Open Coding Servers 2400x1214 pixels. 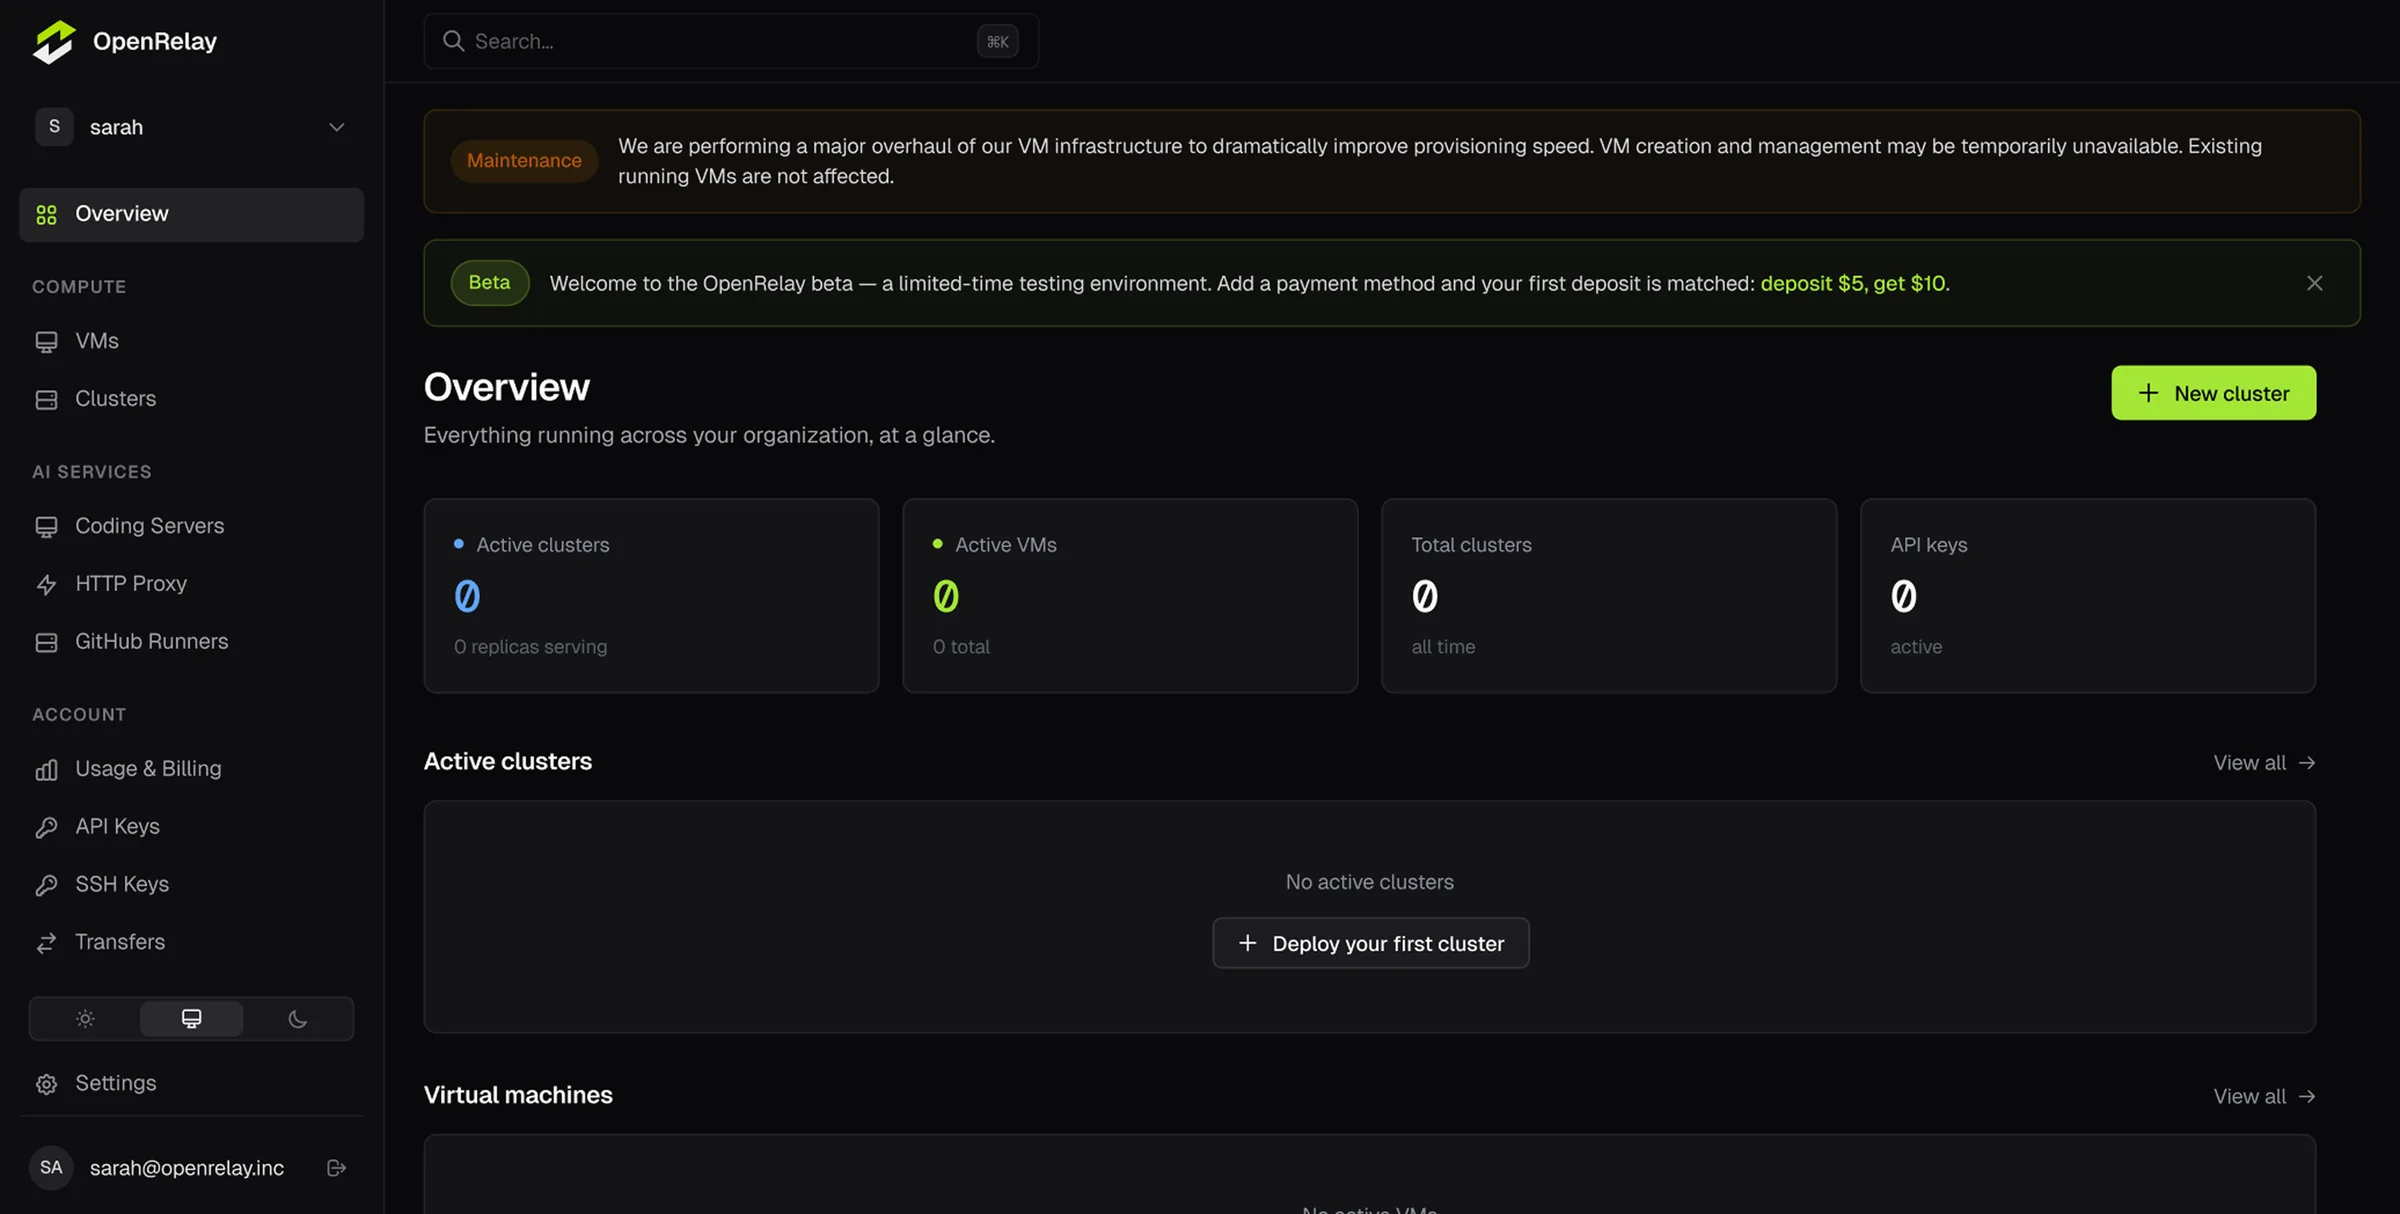191,527
